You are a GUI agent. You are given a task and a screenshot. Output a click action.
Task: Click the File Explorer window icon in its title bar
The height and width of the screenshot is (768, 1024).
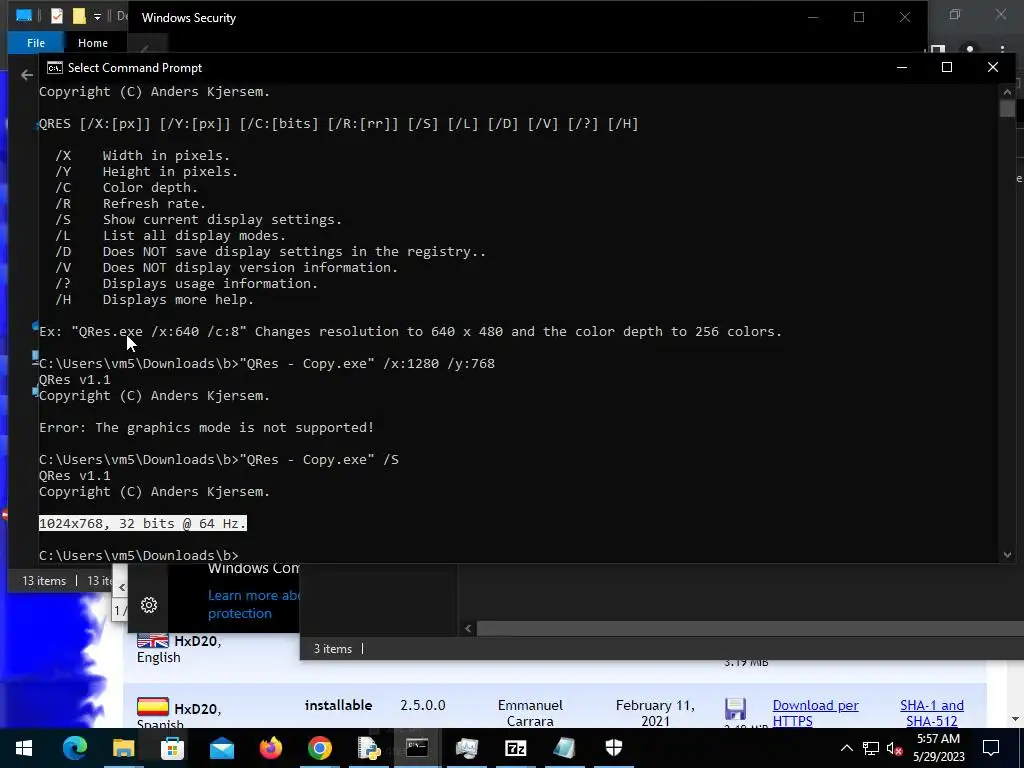click(x=24, y=16)
